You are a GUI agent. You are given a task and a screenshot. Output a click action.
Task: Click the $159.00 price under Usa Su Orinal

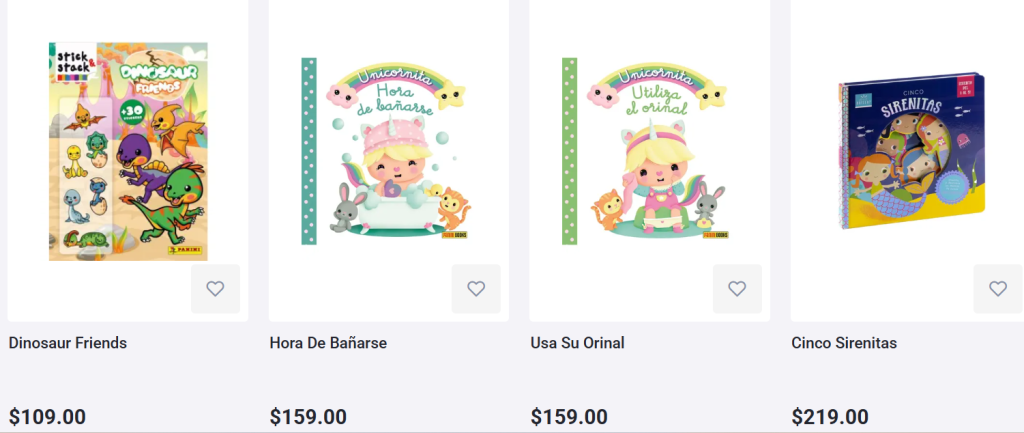coord(569,416)
